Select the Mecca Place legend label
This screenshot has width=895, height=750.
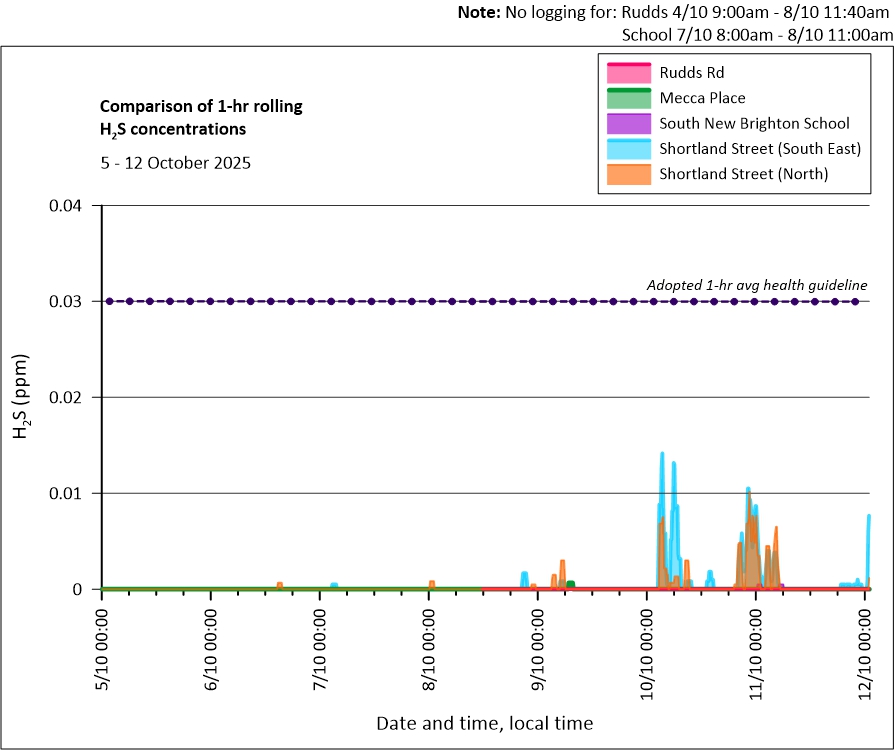pyautogui.click(x=702, y=98)
